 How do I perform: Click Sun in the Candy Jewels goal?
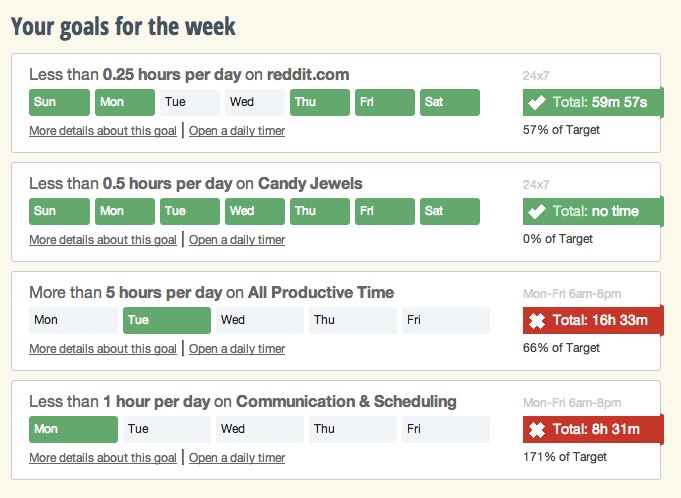pyautogui.click(x=60, y=211)
